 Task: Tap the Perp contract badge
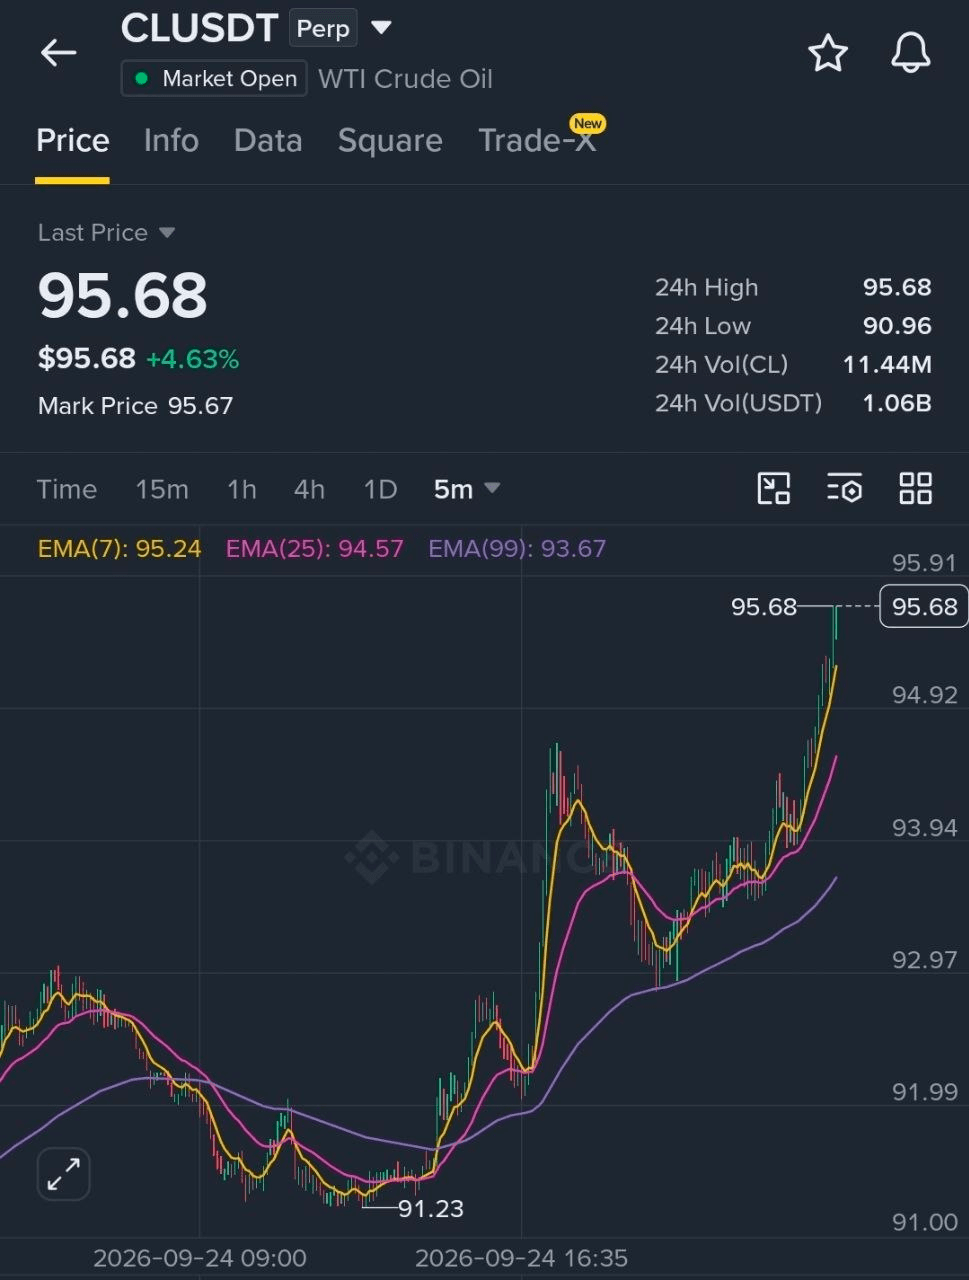(x=323, y=29)
